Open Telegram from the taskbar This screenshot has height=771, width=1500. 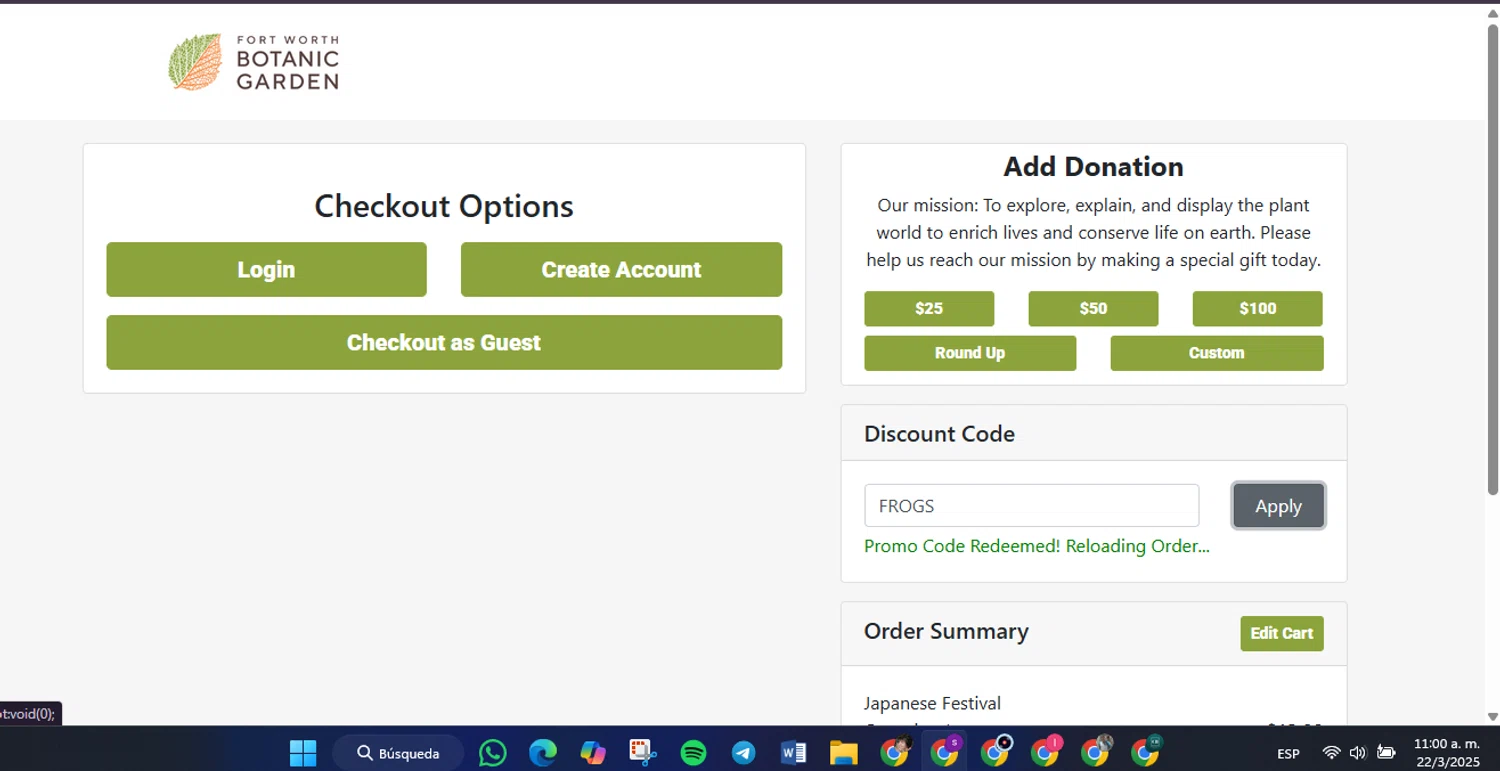(743, 753)
